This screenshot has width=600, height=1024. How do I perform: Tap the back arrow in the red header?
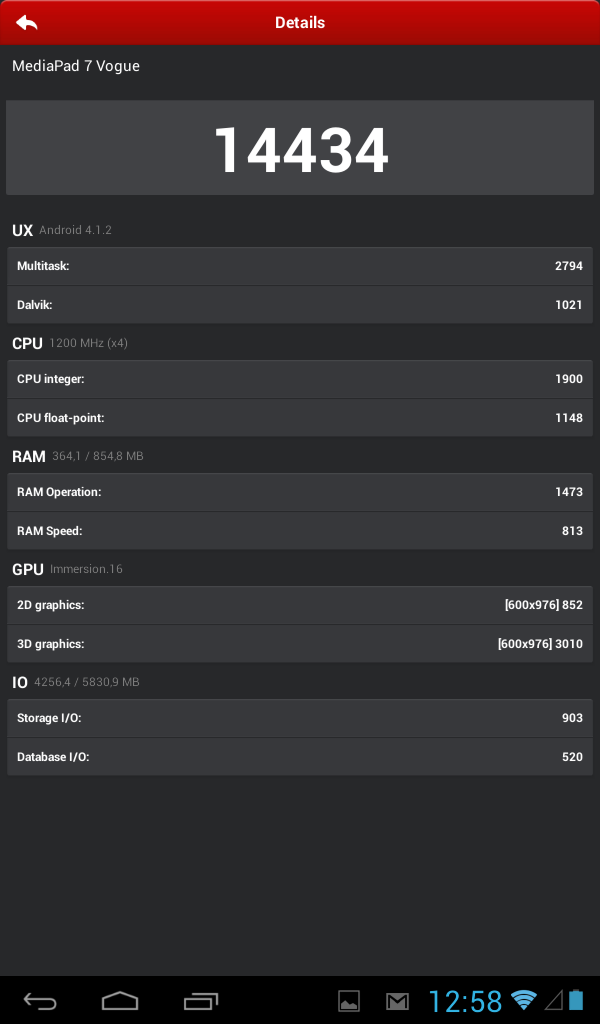point(27,22)
